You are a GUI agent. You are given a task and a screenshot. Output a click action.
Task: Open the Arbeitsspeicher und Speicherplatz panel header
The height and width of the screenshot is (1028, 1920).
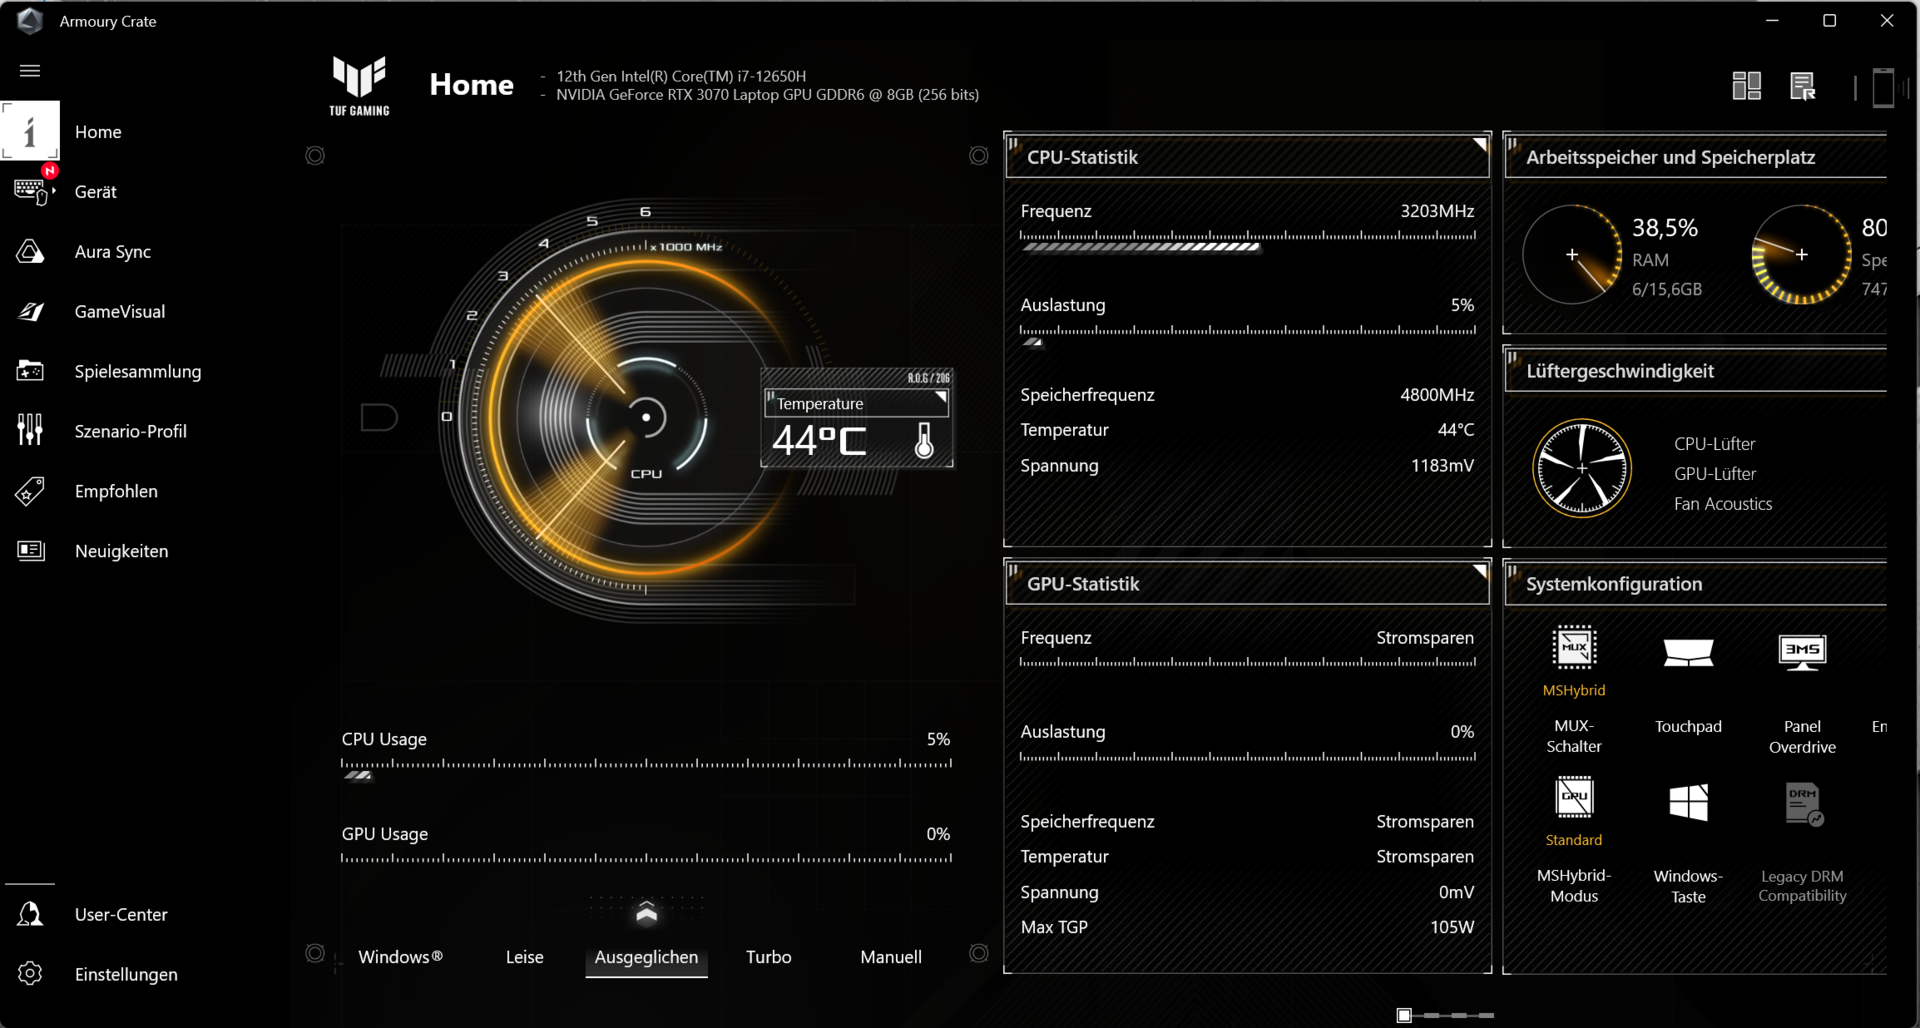point(1696,157)
